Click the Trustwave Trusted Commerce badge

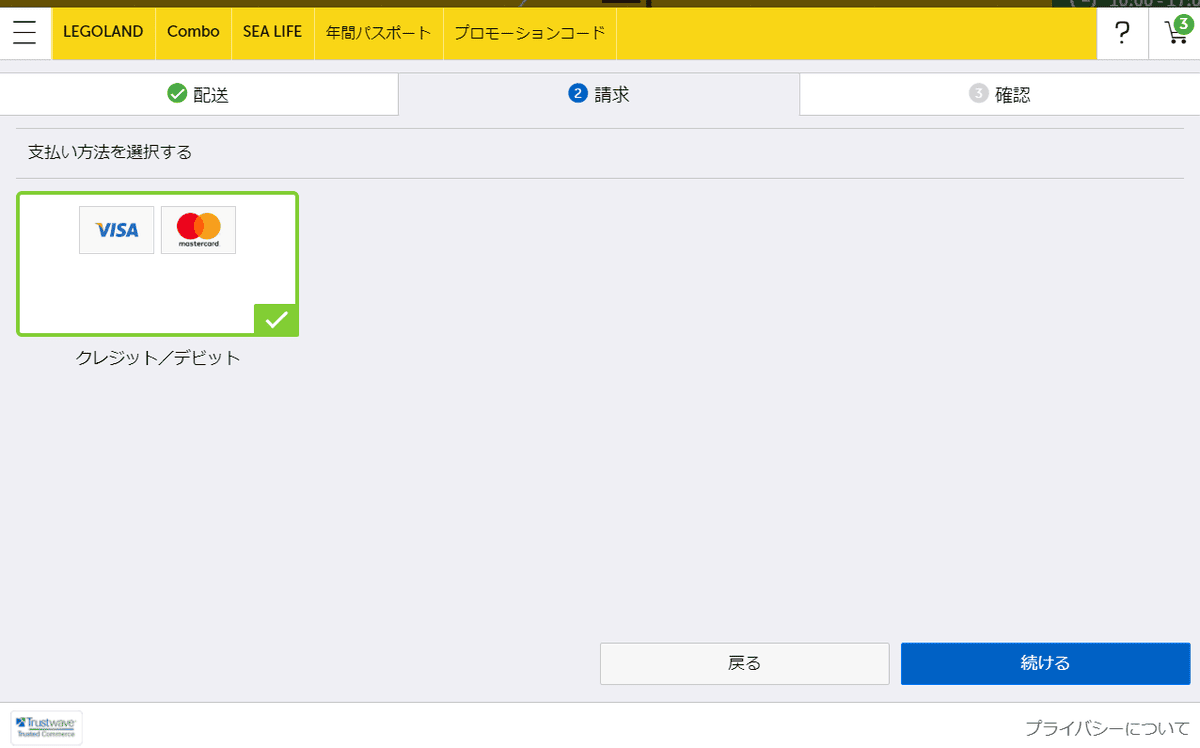click(x=46, y=727)
